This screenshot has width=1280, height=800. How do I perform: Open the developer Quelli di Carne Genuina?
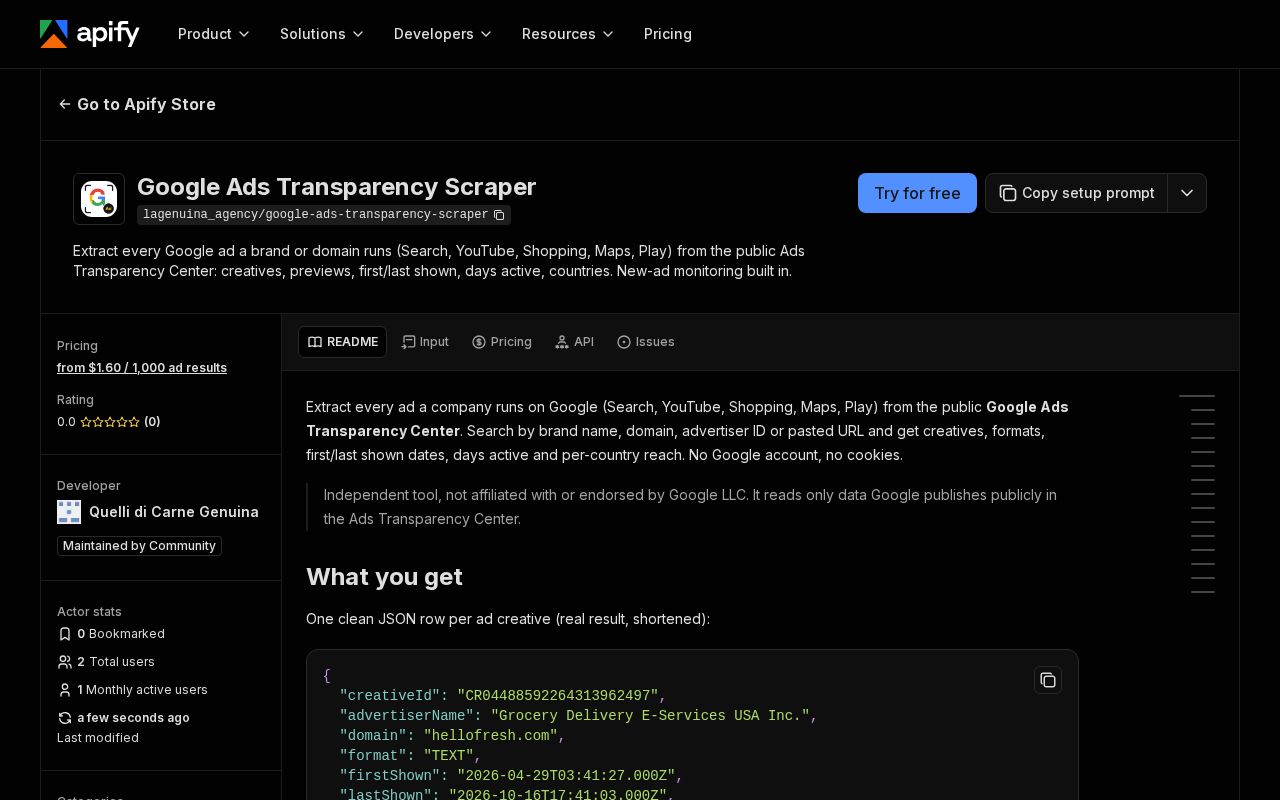pyautogui.click(x=174, y=512)
